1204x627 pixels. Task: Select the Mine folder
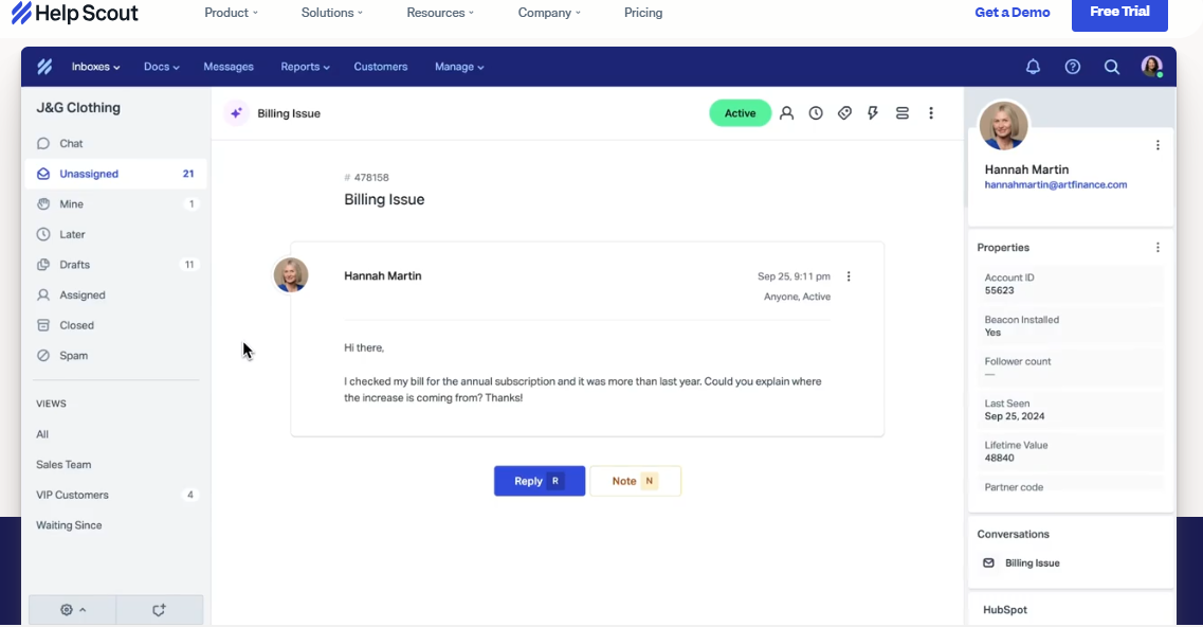click(115, 204)
